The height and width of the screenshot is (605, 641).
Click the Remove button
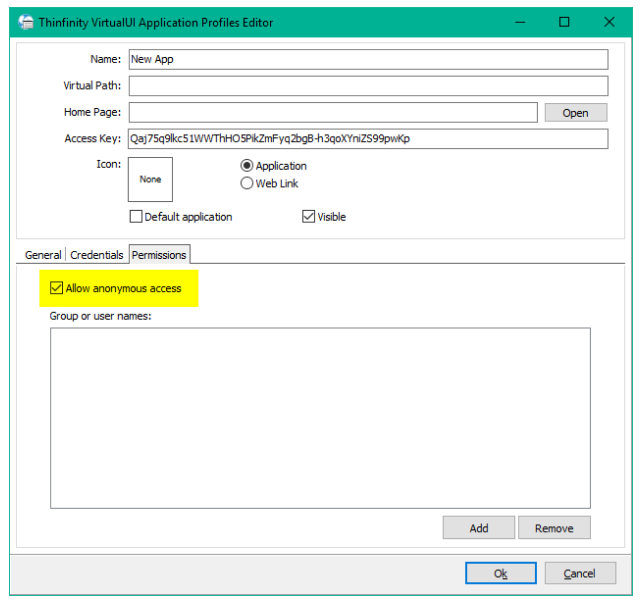[x=554, y=528]
